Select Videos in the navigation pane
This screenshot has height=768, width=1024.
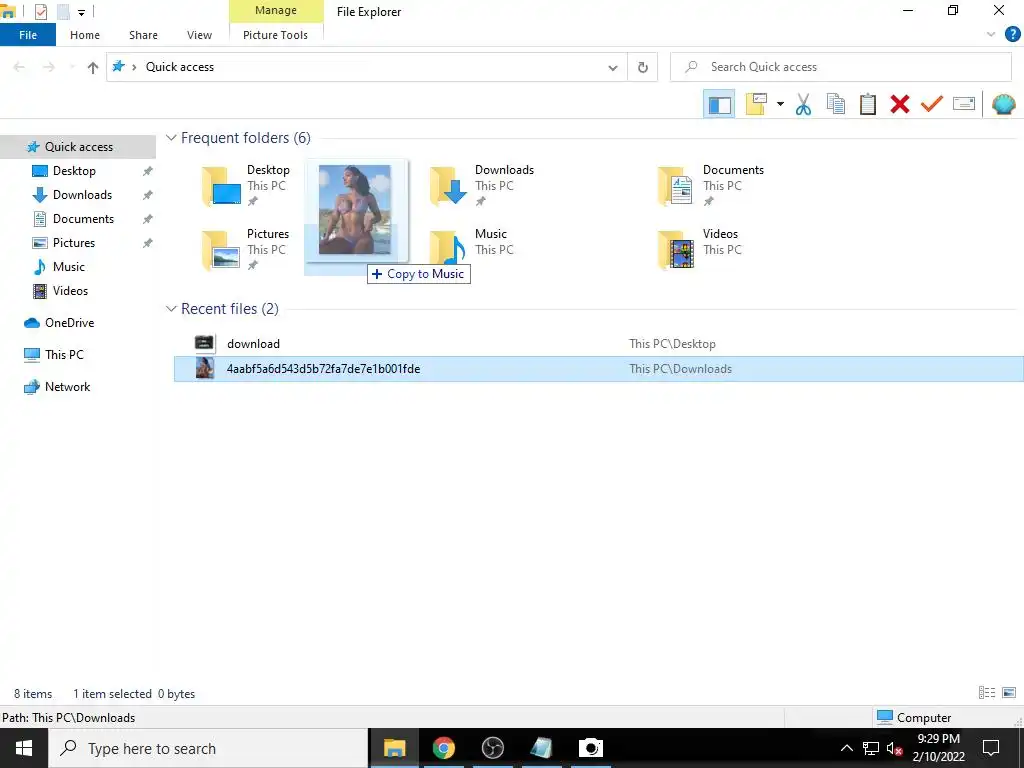click(70, 291)
